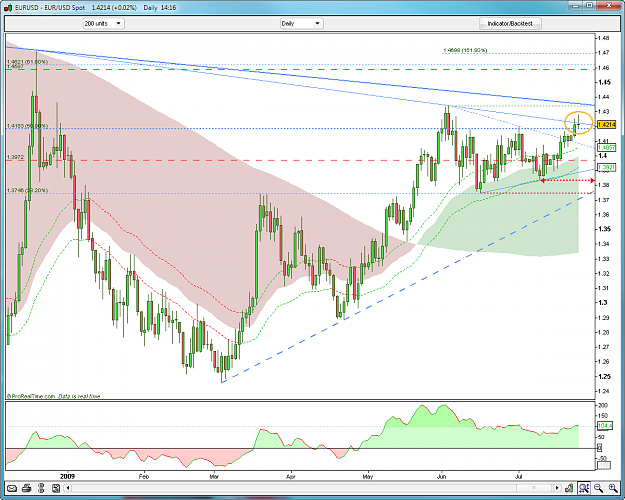Click the scroll right arrow

(557, 488)
